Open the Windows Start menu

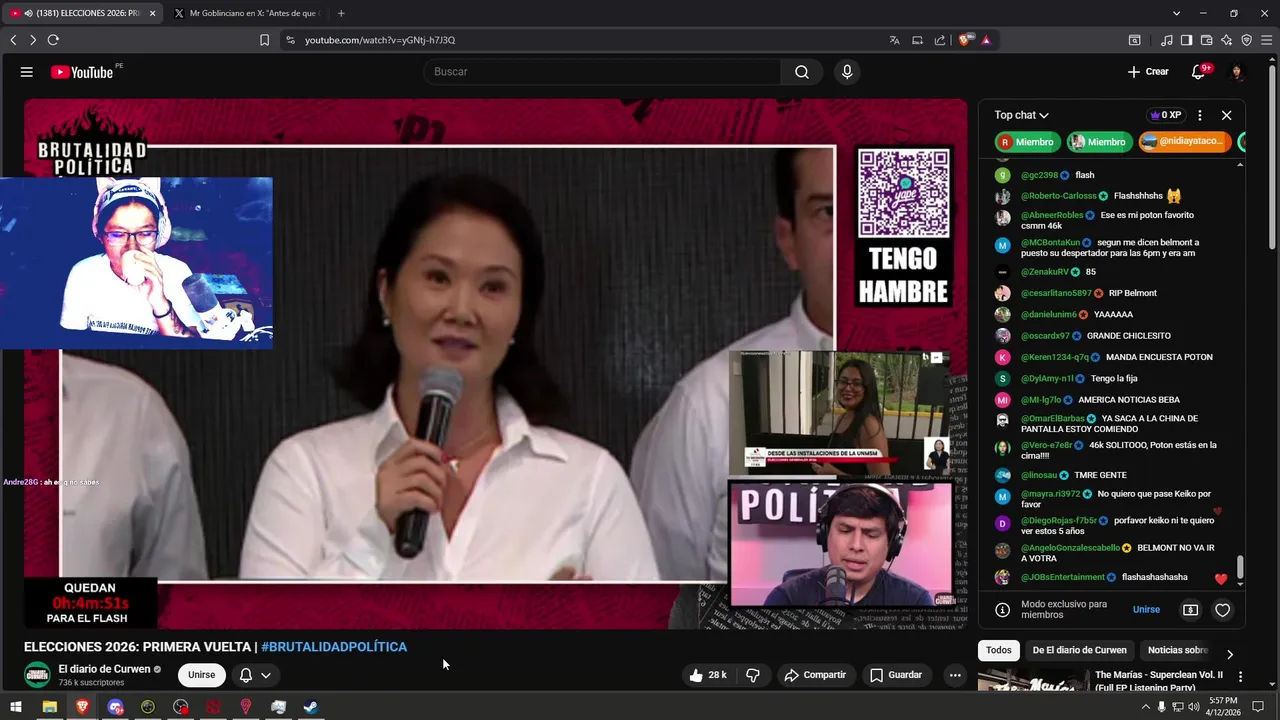(x=16, y=707)
